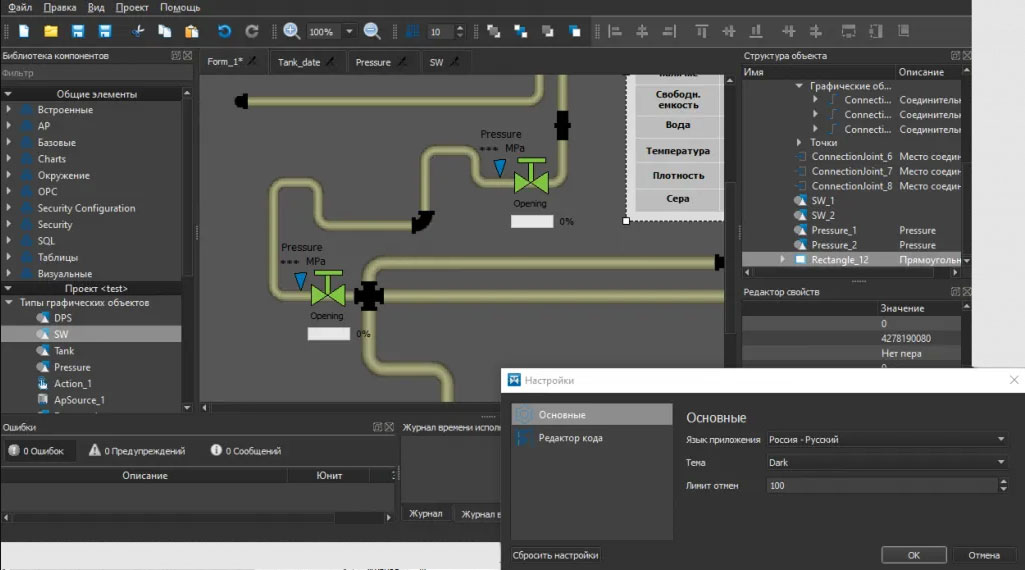Zoom out with the magnifier minus icon
Screen dimensions: 1025x570
click(371, 32)
